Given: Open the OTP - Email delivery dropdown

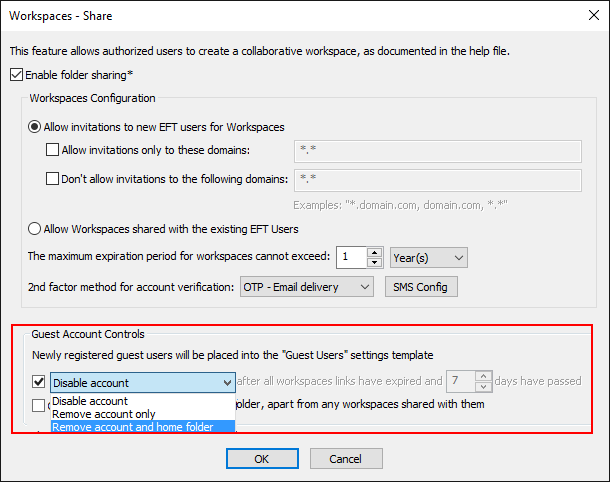Looking at the screenshot, I should click(x=307, y=287).
